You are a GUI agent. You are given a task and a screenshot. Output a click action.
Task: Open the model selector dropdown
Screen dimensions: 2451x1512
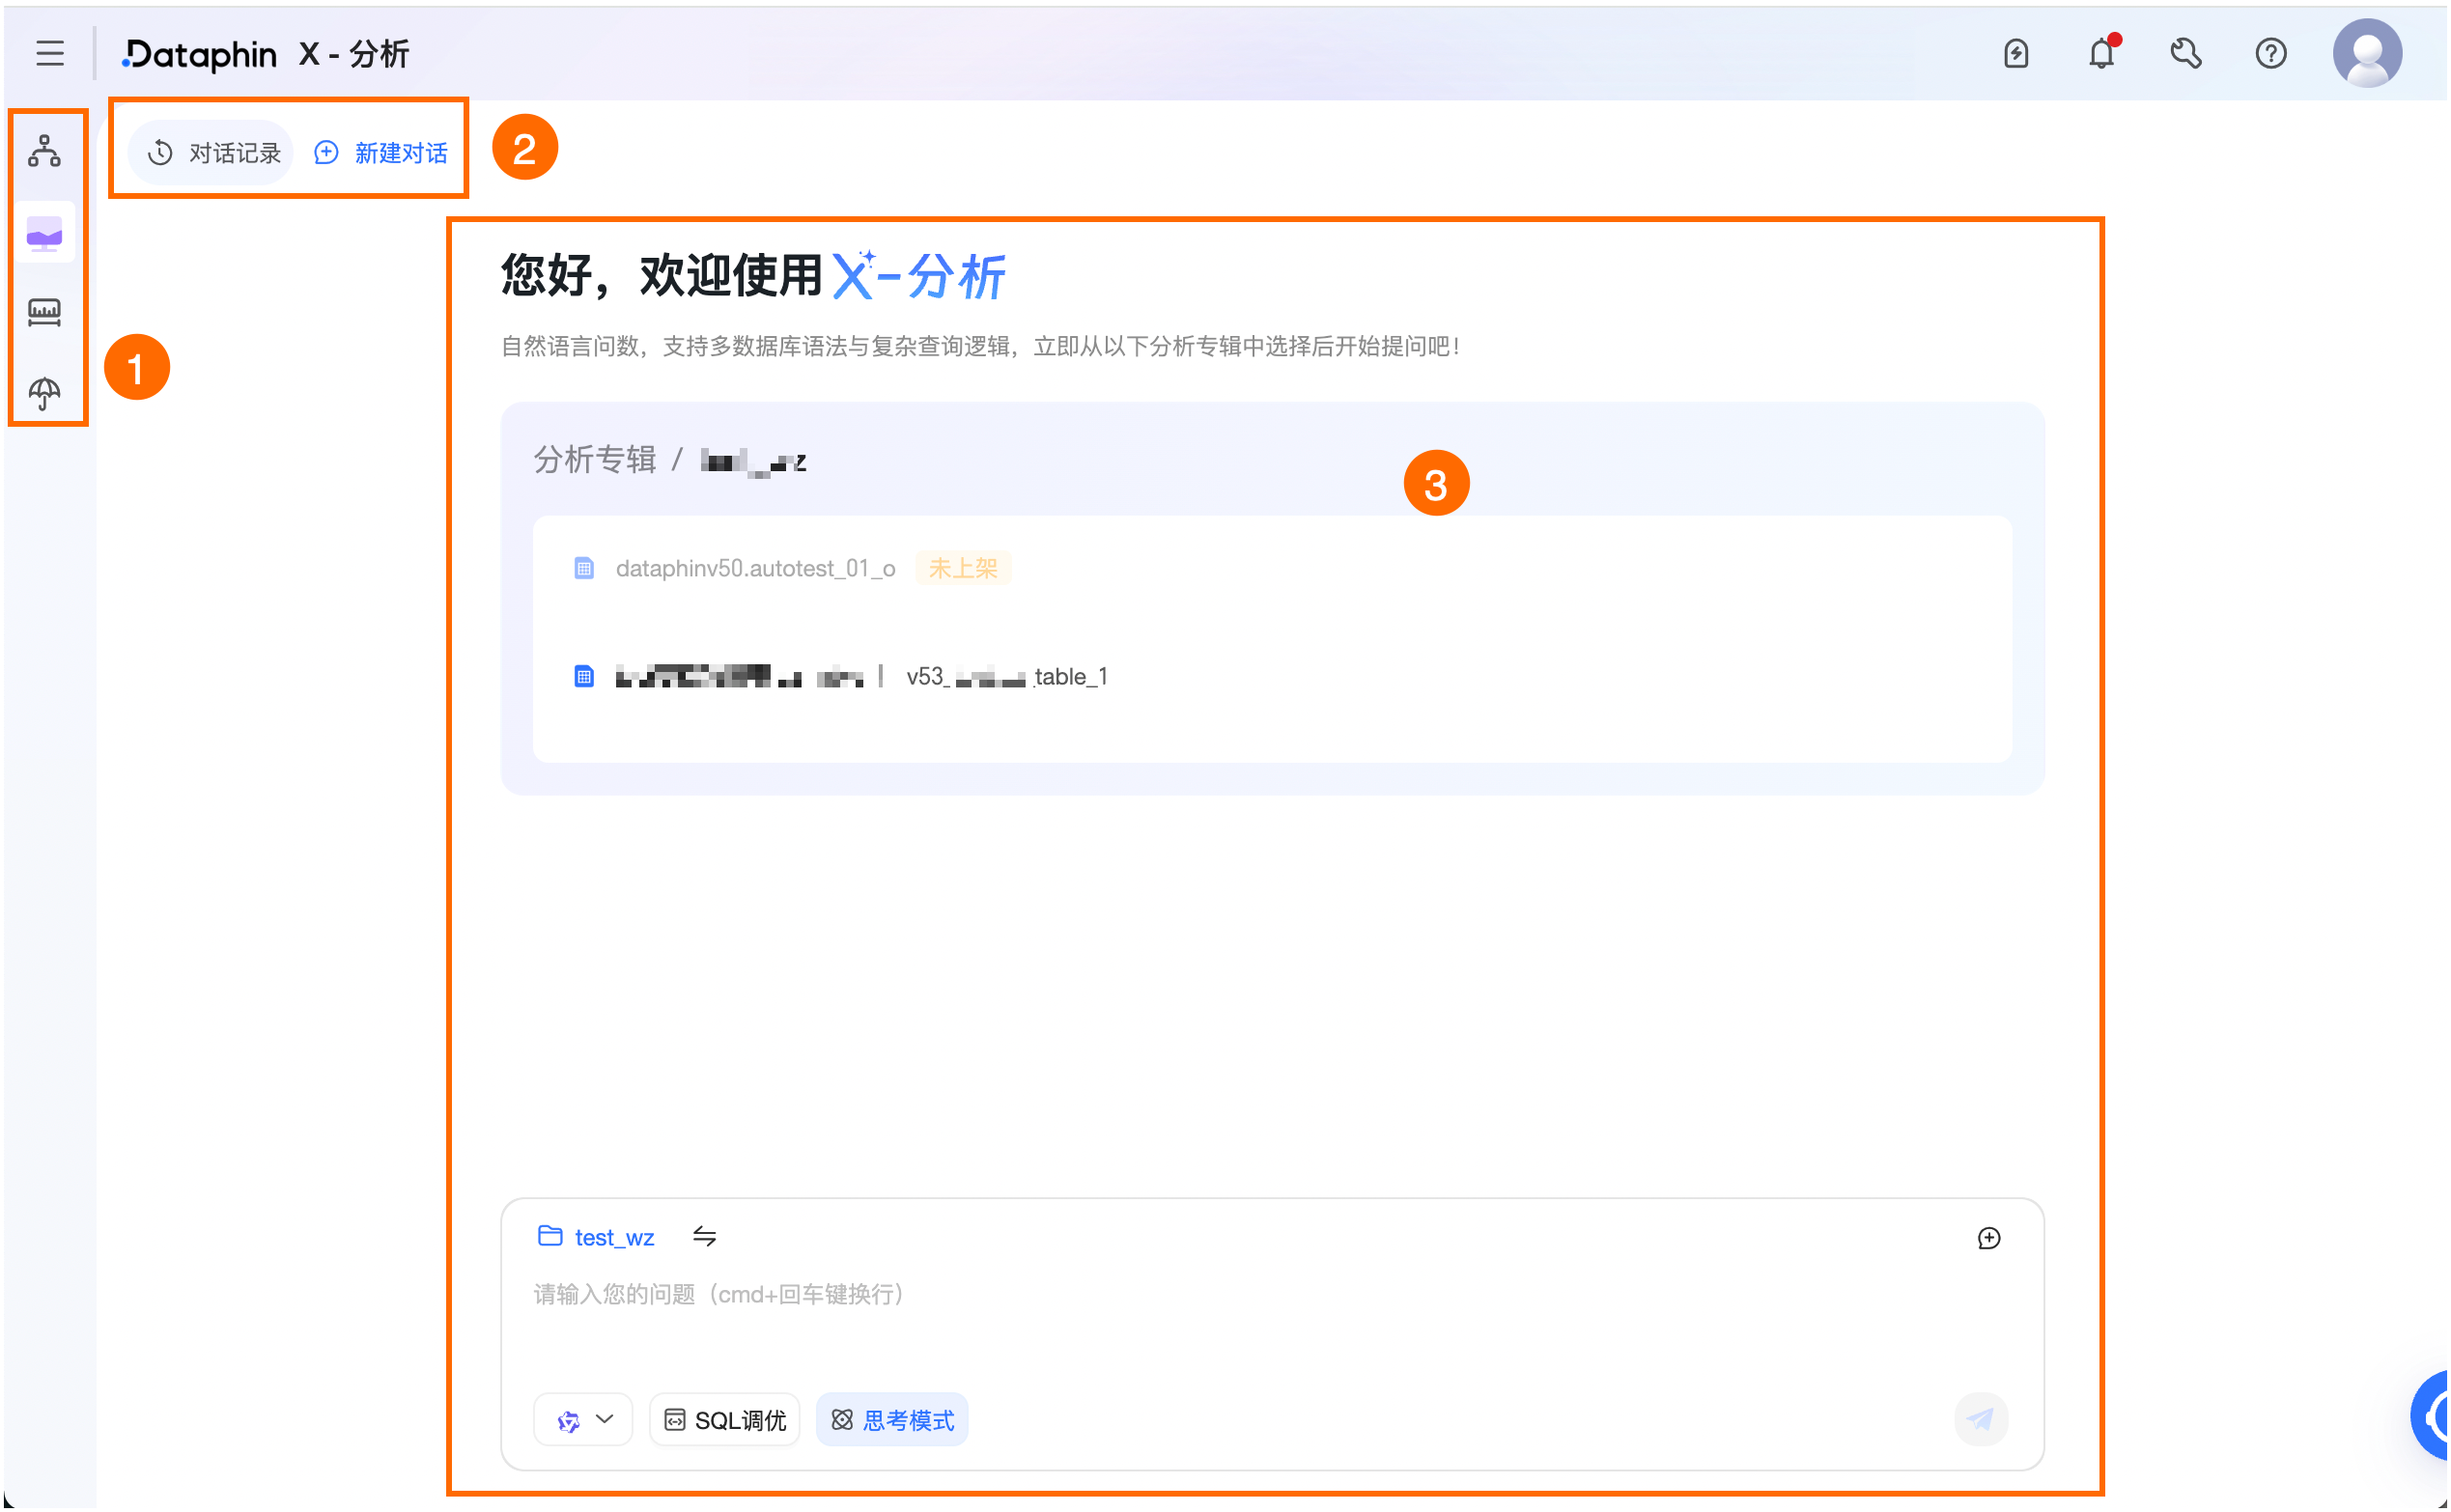click(x=583, y=1420)
